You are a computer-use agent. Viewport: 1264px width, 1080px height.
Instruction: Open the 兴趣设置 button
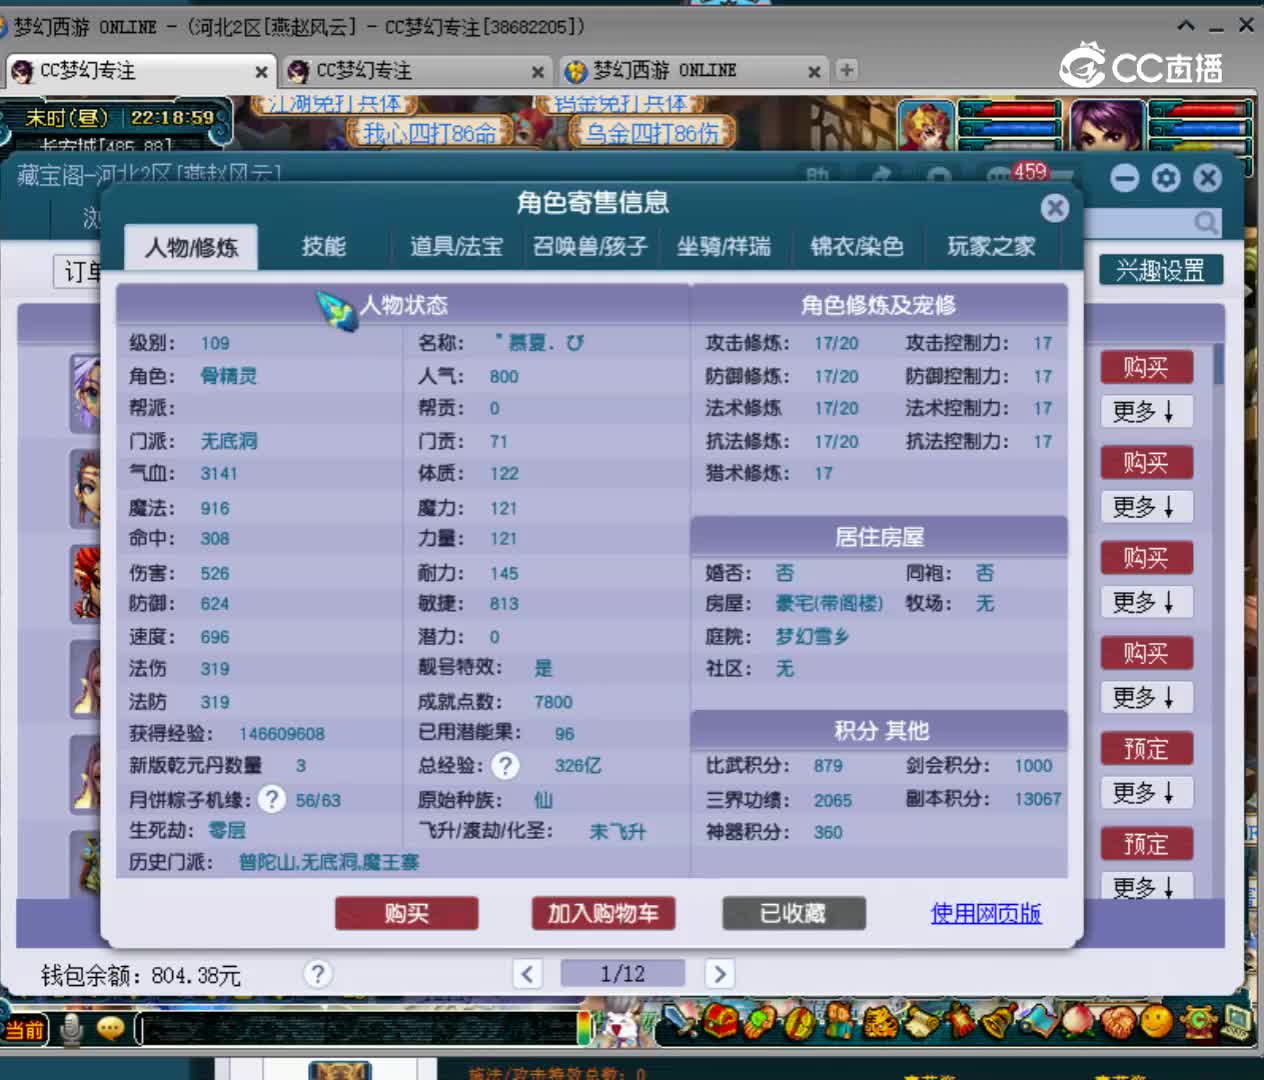[1161, 270]
